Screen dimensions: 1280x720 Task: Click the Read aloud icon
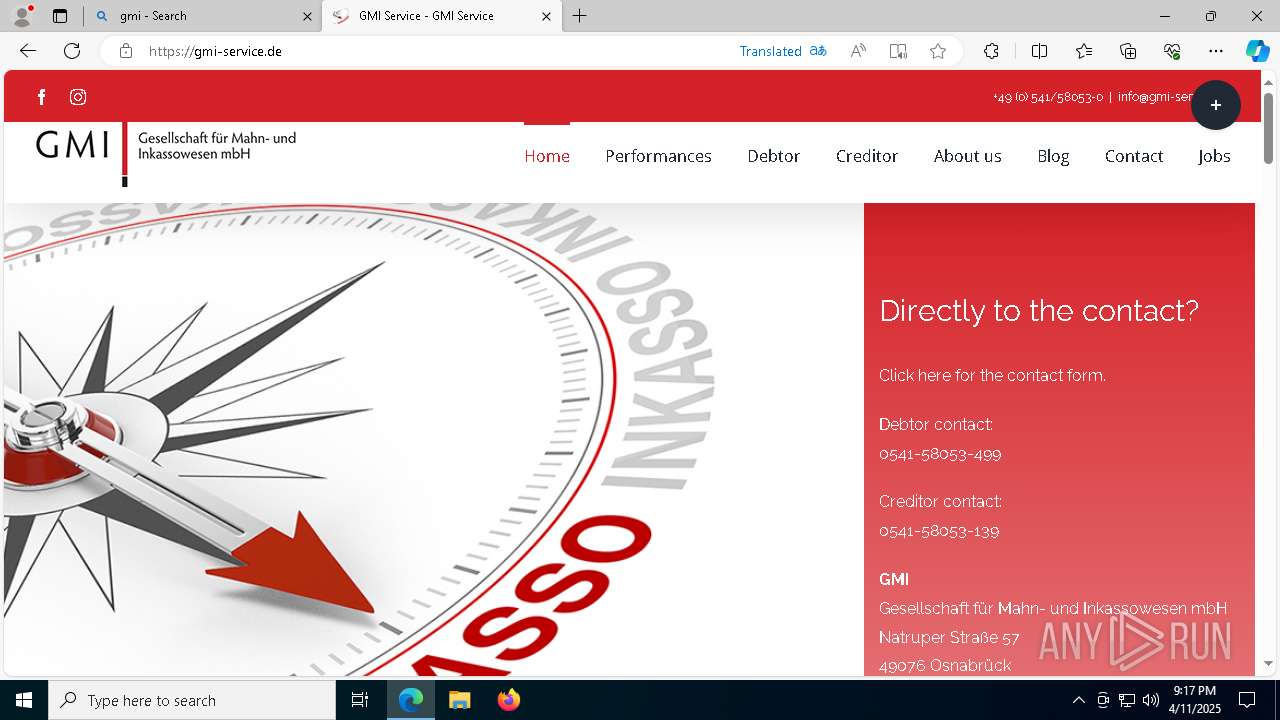[858, 51]
